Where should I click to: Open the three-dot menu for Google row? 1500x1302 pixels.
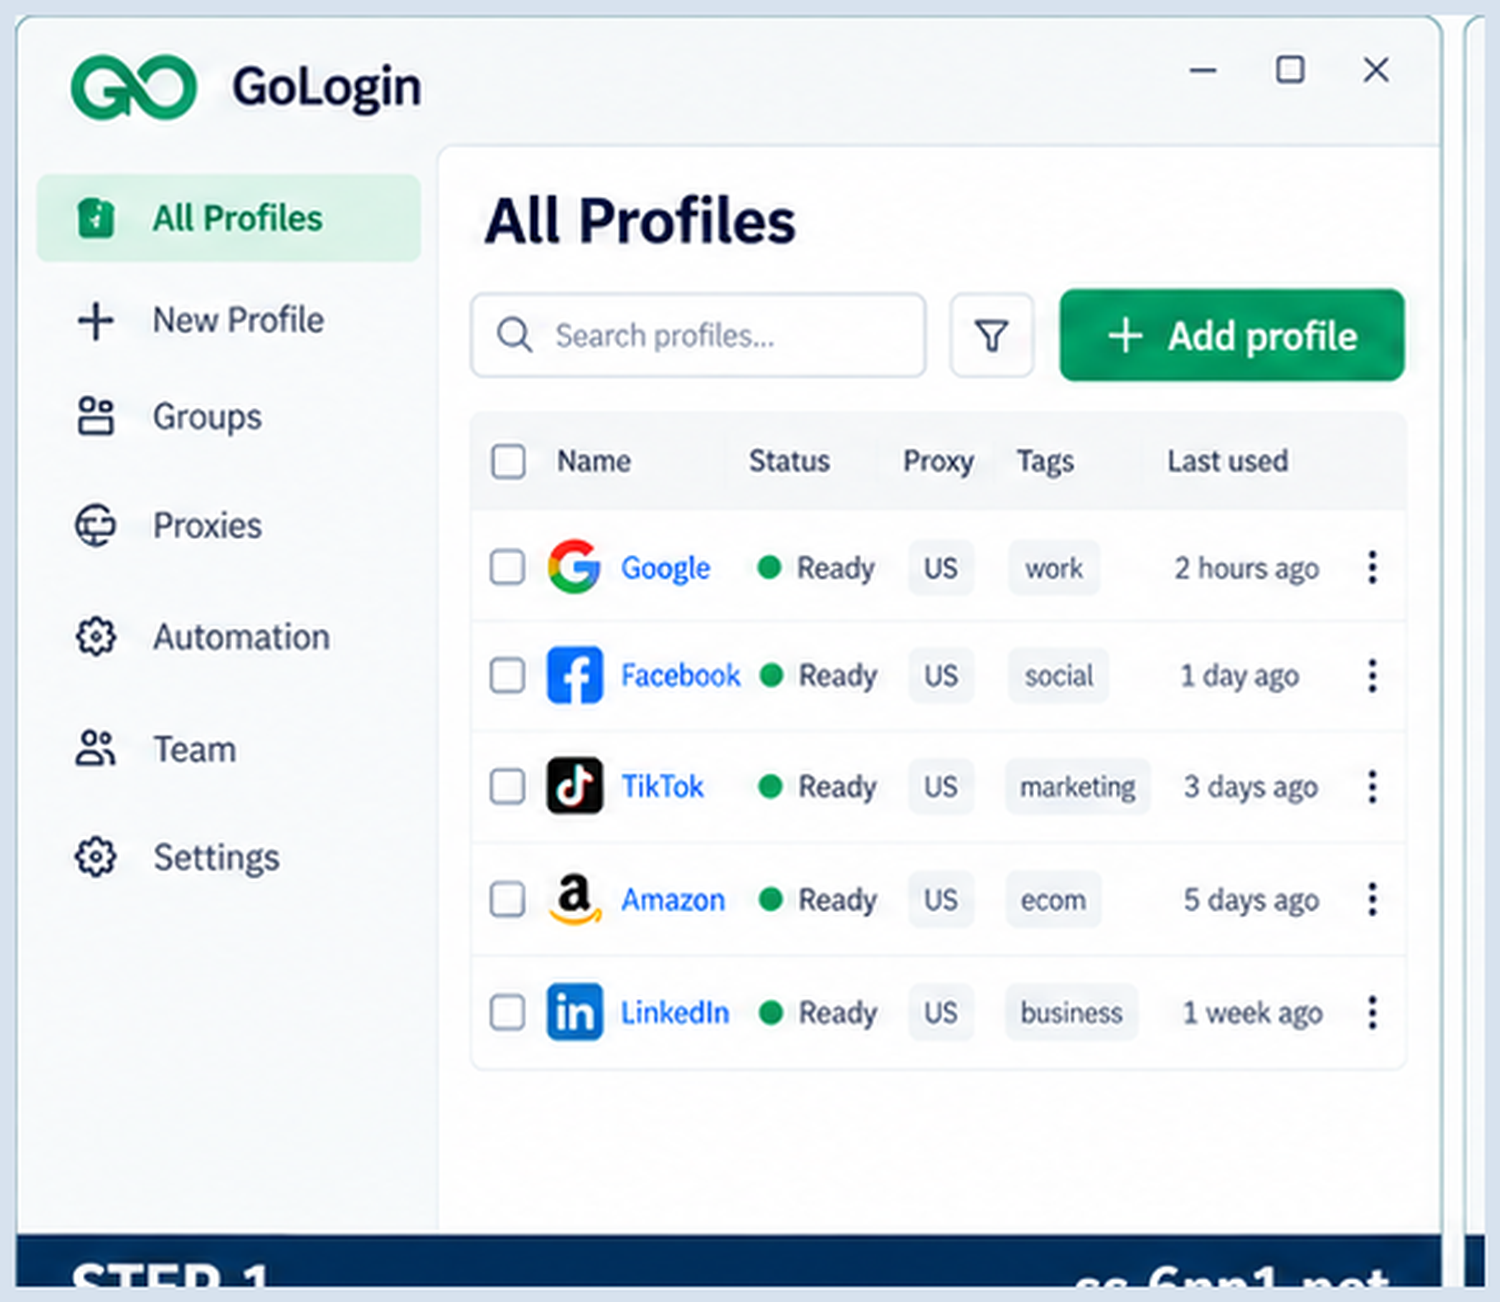click(x=1372, y=567)
